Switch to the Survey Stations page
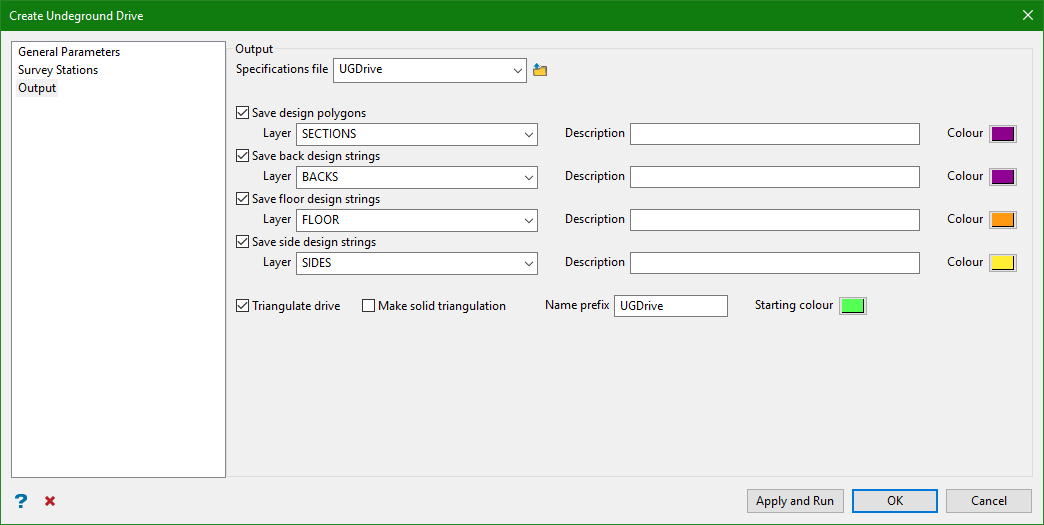Screen dimensions: 1044x525 (58, 70)
